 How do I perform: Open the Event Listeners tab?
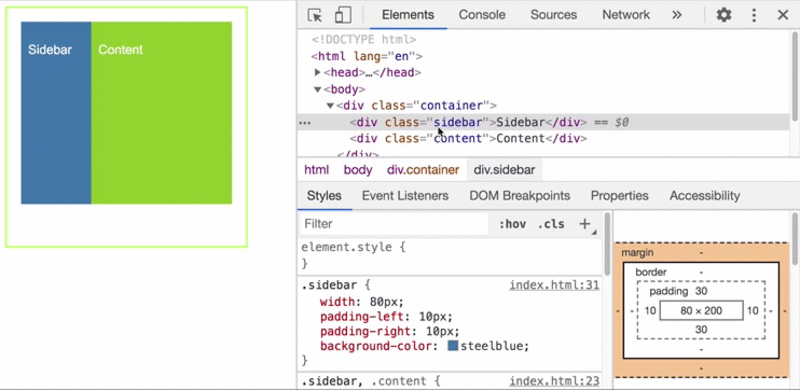pos(405,196)
